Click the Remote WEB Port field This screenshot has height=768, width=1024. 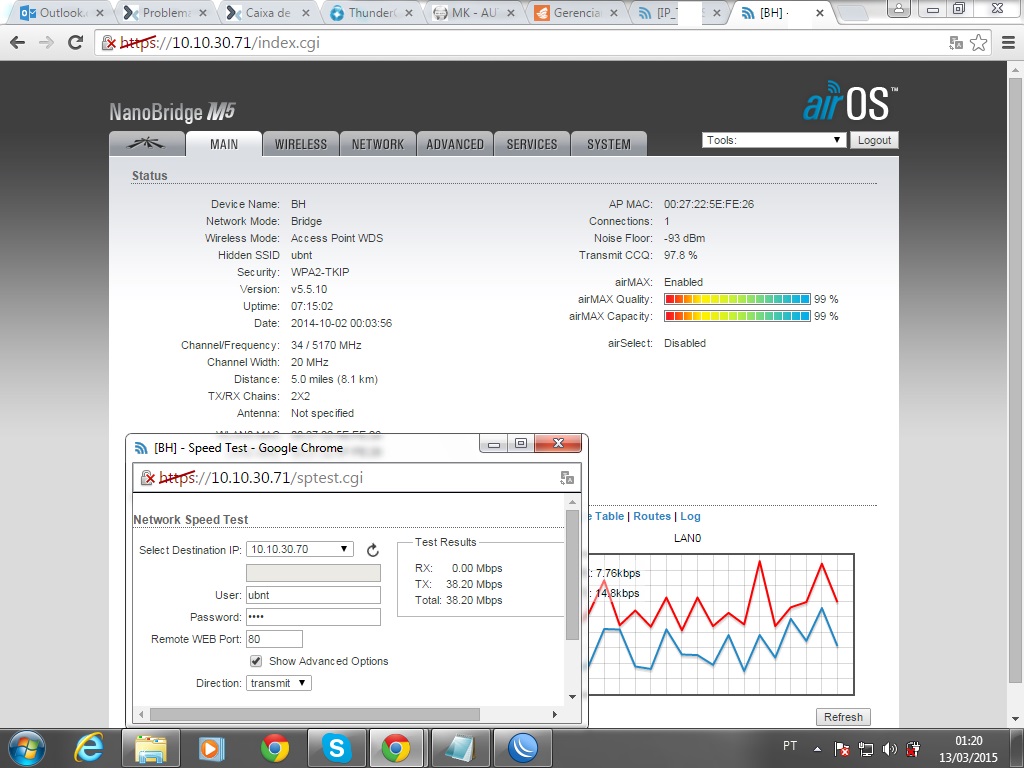click(x=274, y=639)
